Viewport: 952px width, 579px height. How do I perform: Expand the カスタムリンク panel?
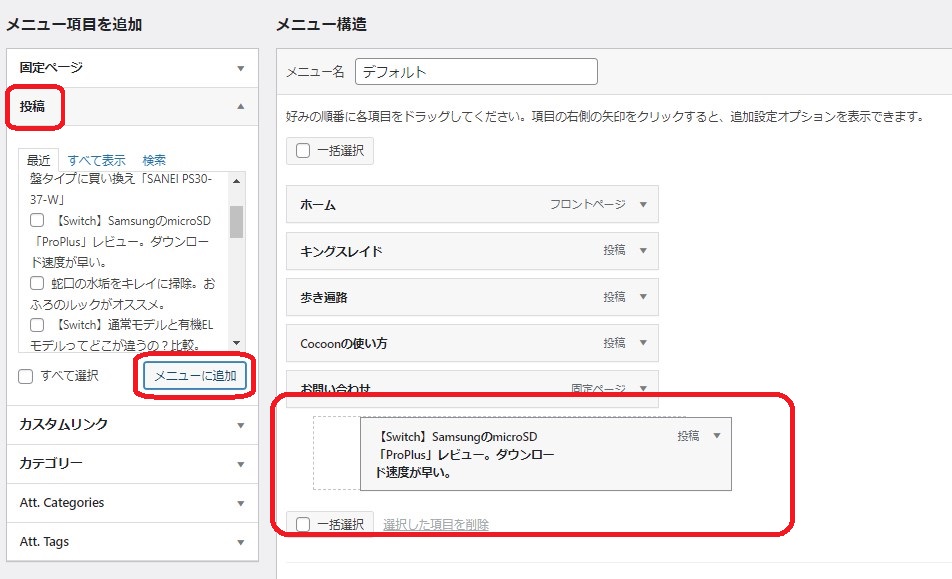[x=240, y=425]
